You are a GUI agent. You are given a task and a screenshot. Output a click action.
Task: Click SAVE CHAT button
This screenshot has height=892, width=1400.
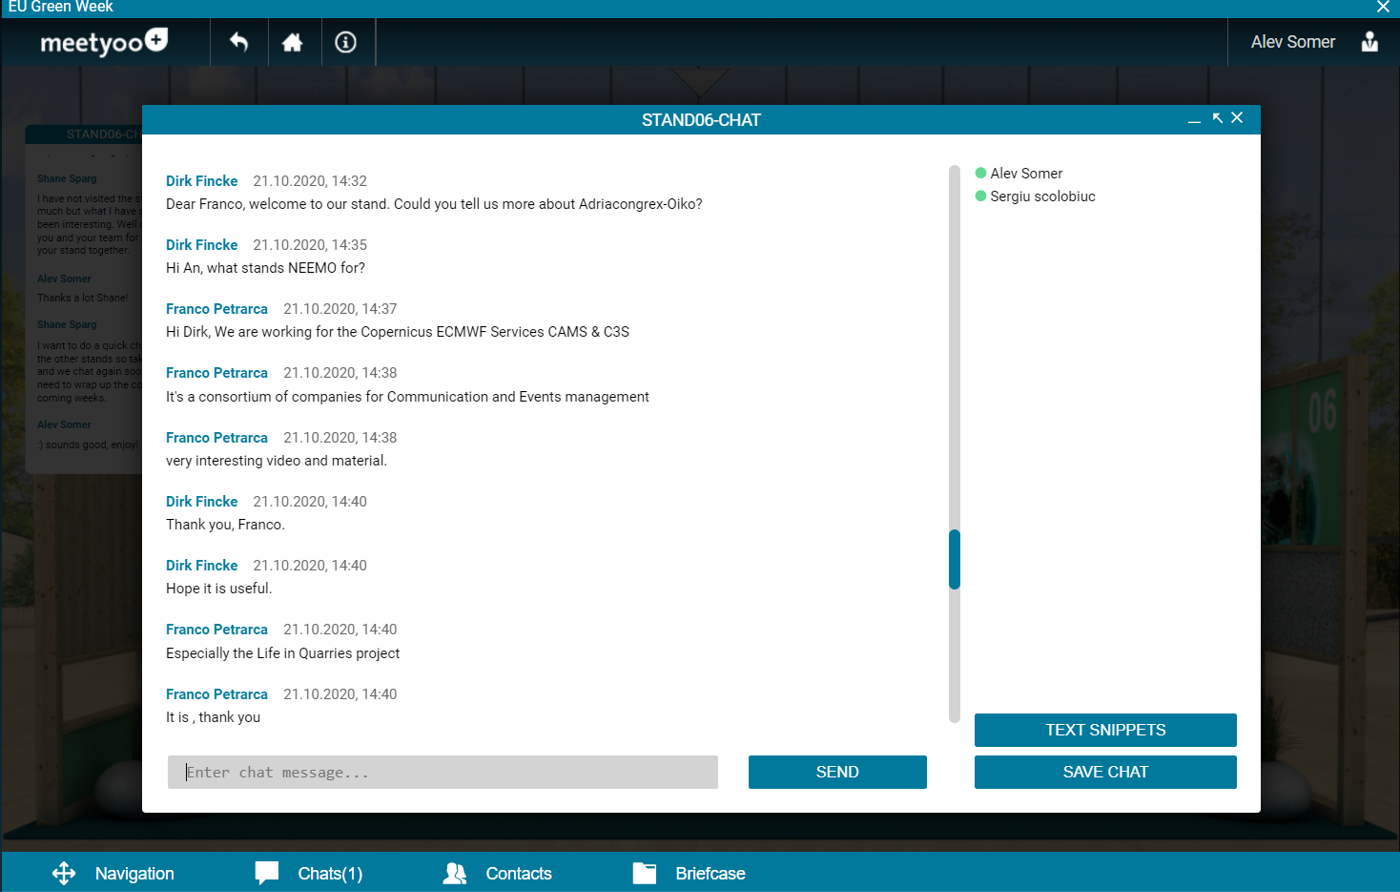click(x=1105, y=772)
